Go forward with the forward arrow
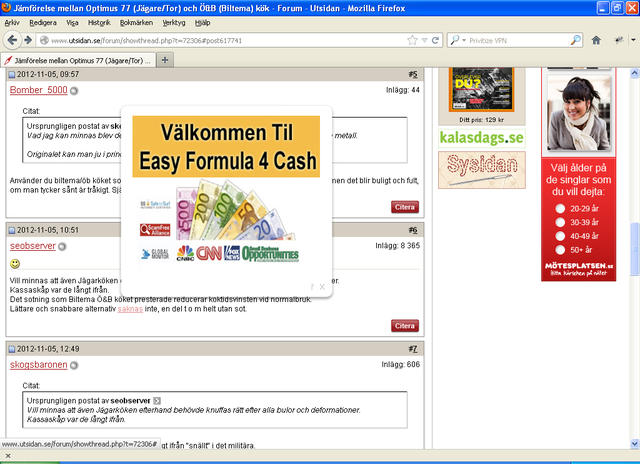 click(x=28, y=40)
